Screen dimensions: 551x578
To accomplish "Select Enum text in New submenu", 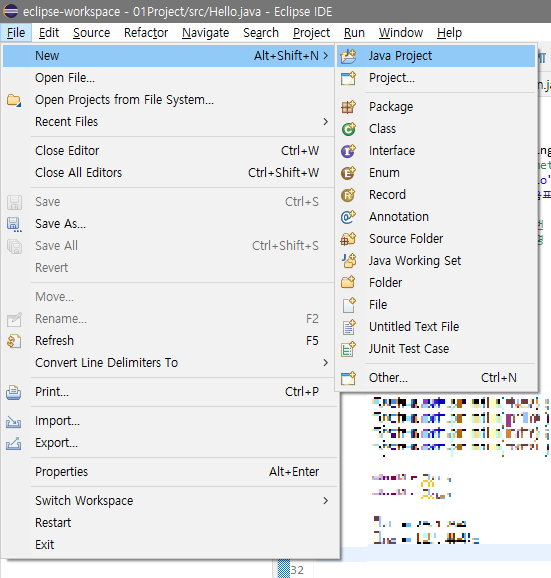I will (384, 173).
